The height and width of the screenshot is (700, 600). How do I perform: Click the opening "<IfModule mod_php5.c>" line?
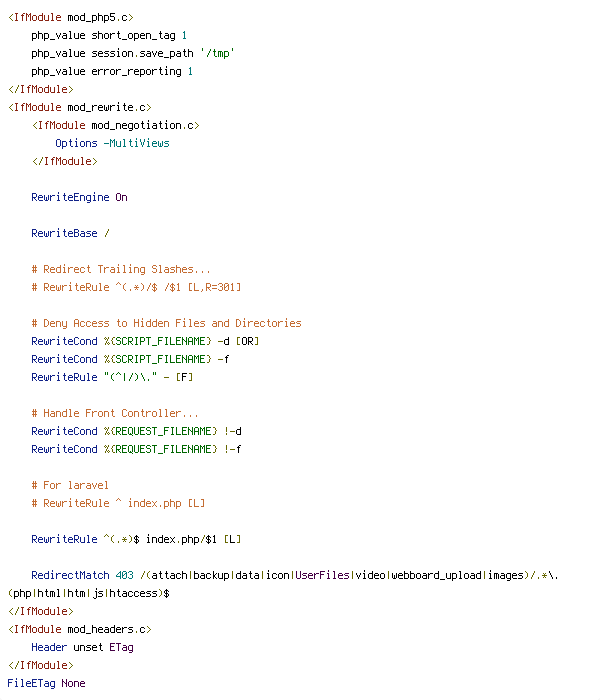click(x=71, y=17)
